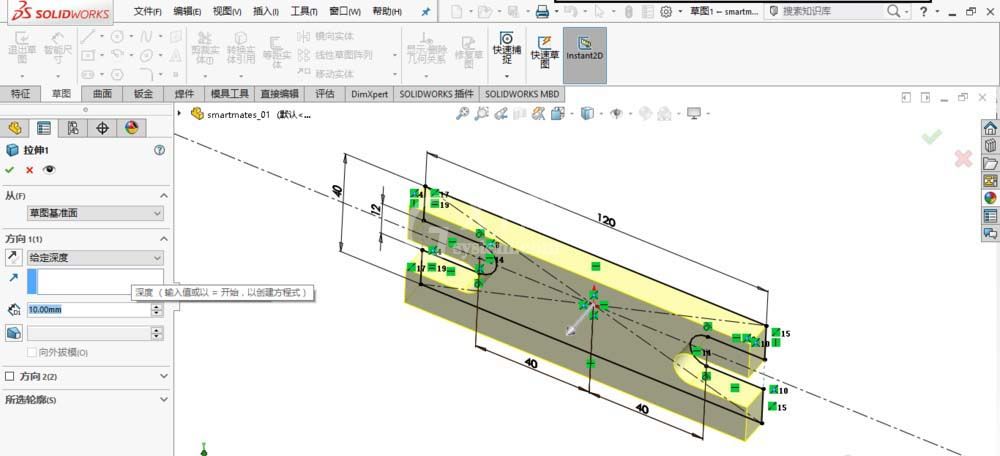The image size is (1000, 456).
Task: Open help for the 拉伸1 feature
Action: [159, 150]
